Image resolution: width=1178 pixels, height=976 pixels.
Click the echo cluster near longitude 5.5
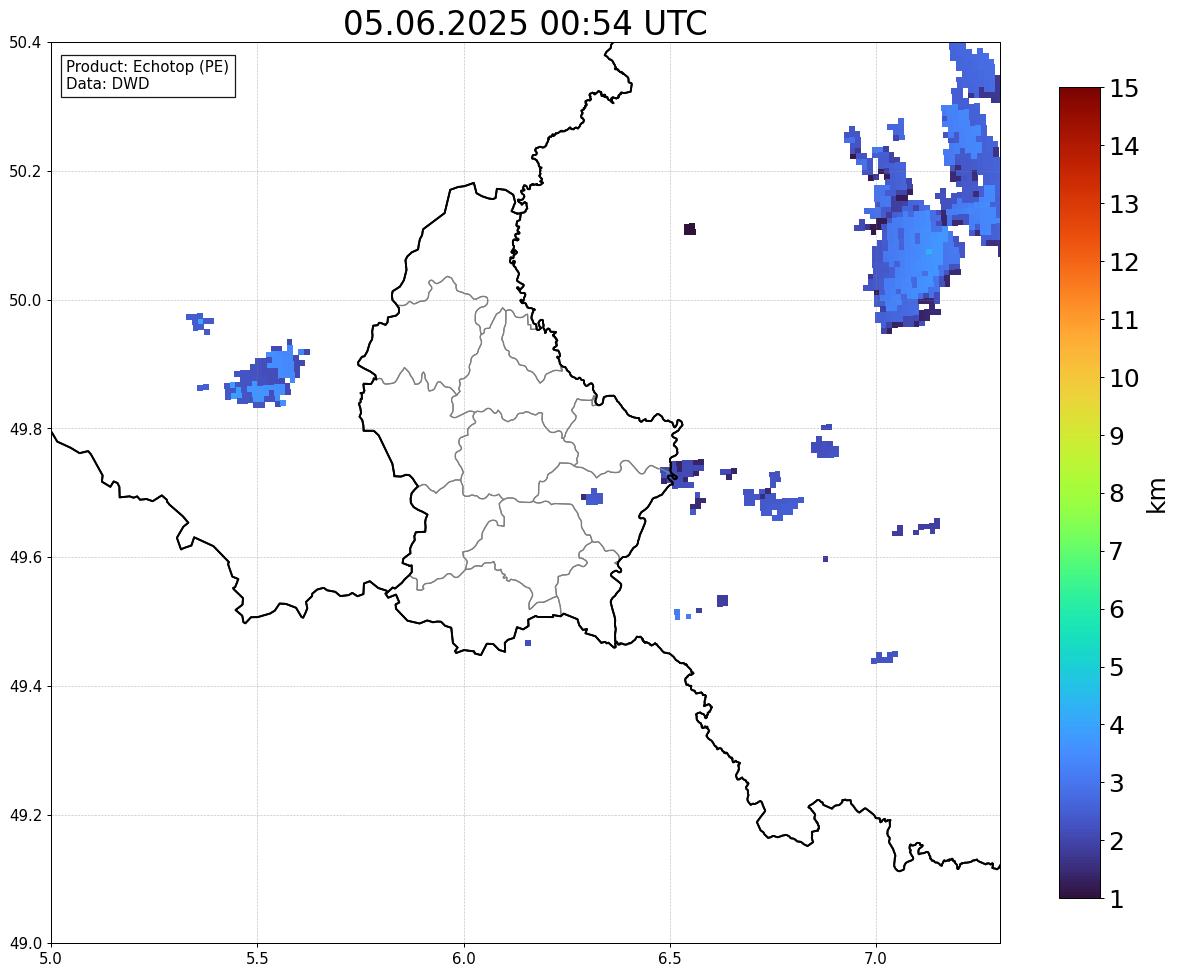pos(267,374)
